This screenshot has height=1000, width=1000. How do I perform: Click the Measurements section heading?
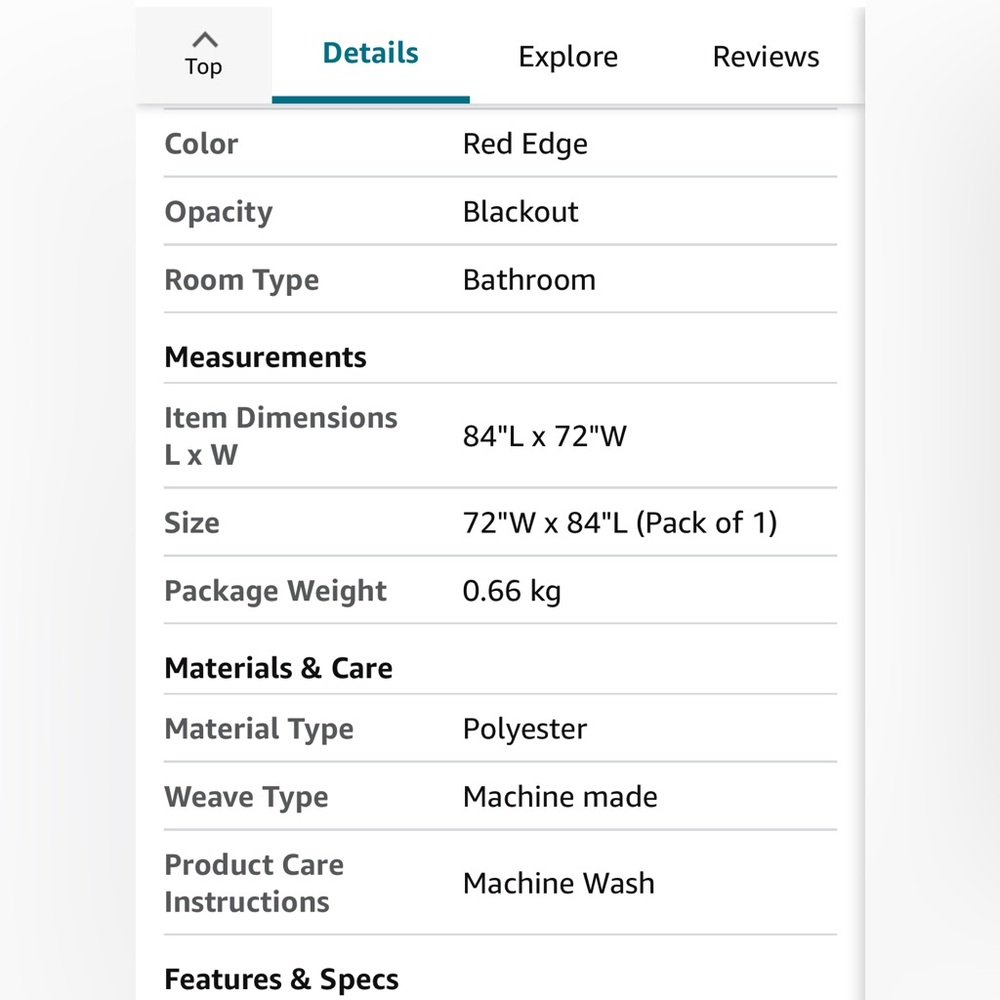[x=265, y=357]
